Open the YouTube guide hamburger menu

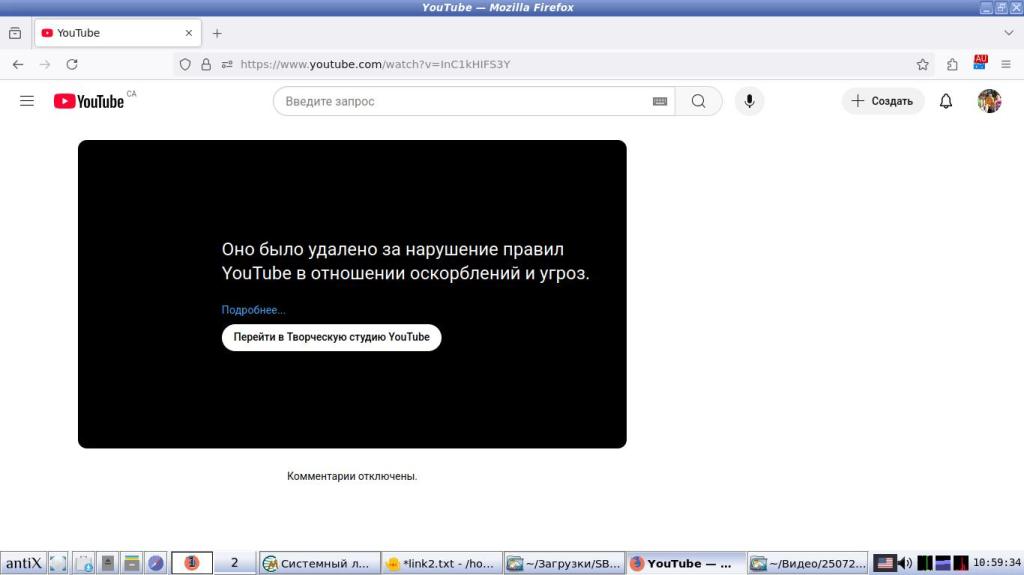point(27,101)
